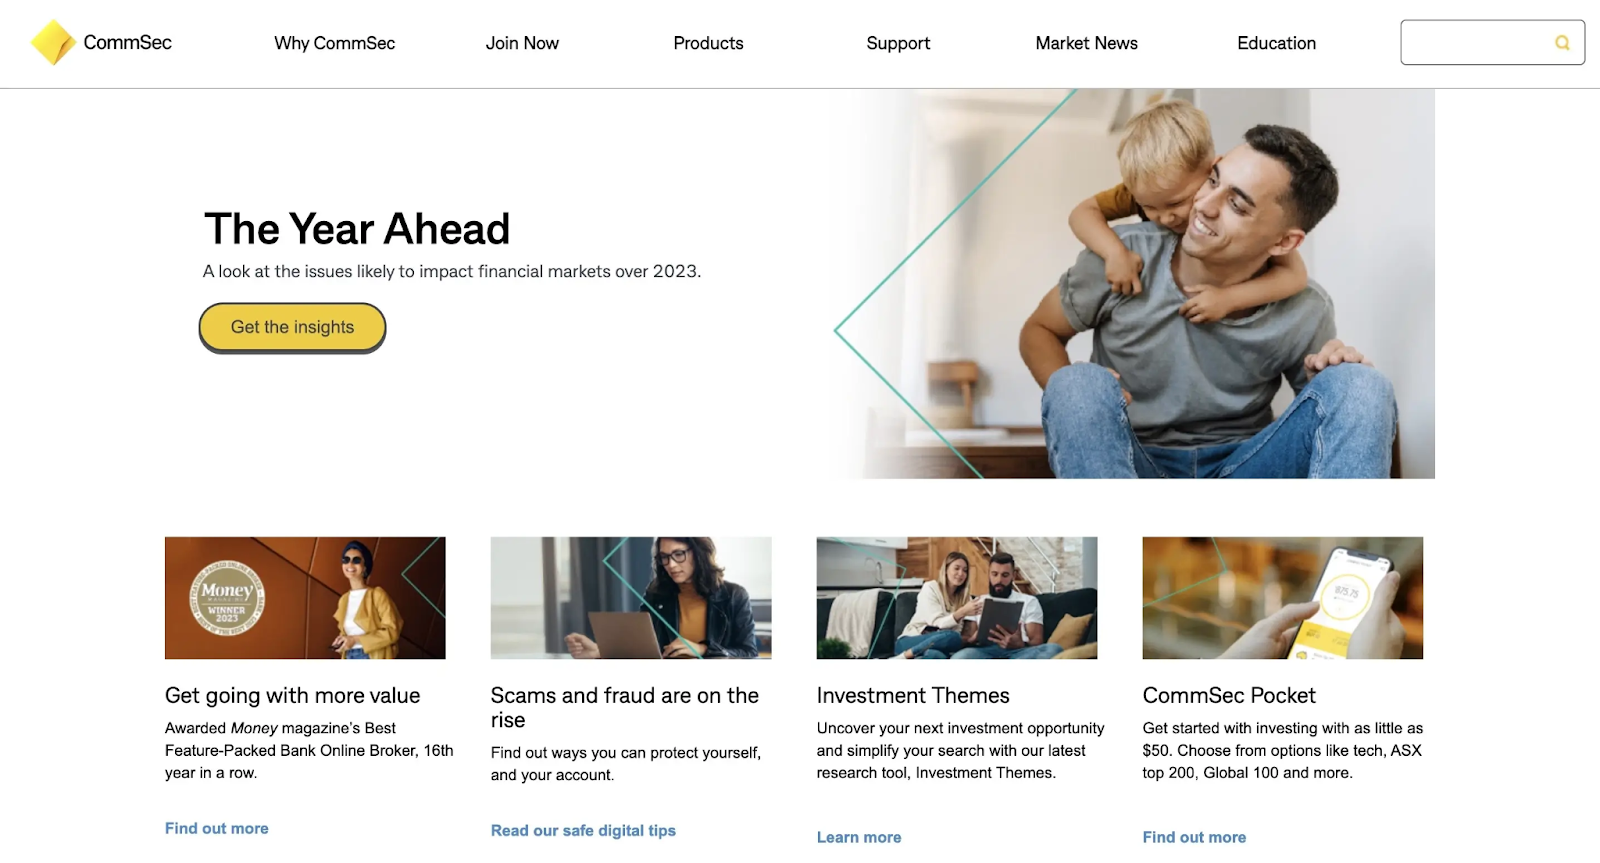Click Find out more under Get going with more value
Image resolution: width=1600 pixels, height=863 pixels.
click(x=217, y=828)
